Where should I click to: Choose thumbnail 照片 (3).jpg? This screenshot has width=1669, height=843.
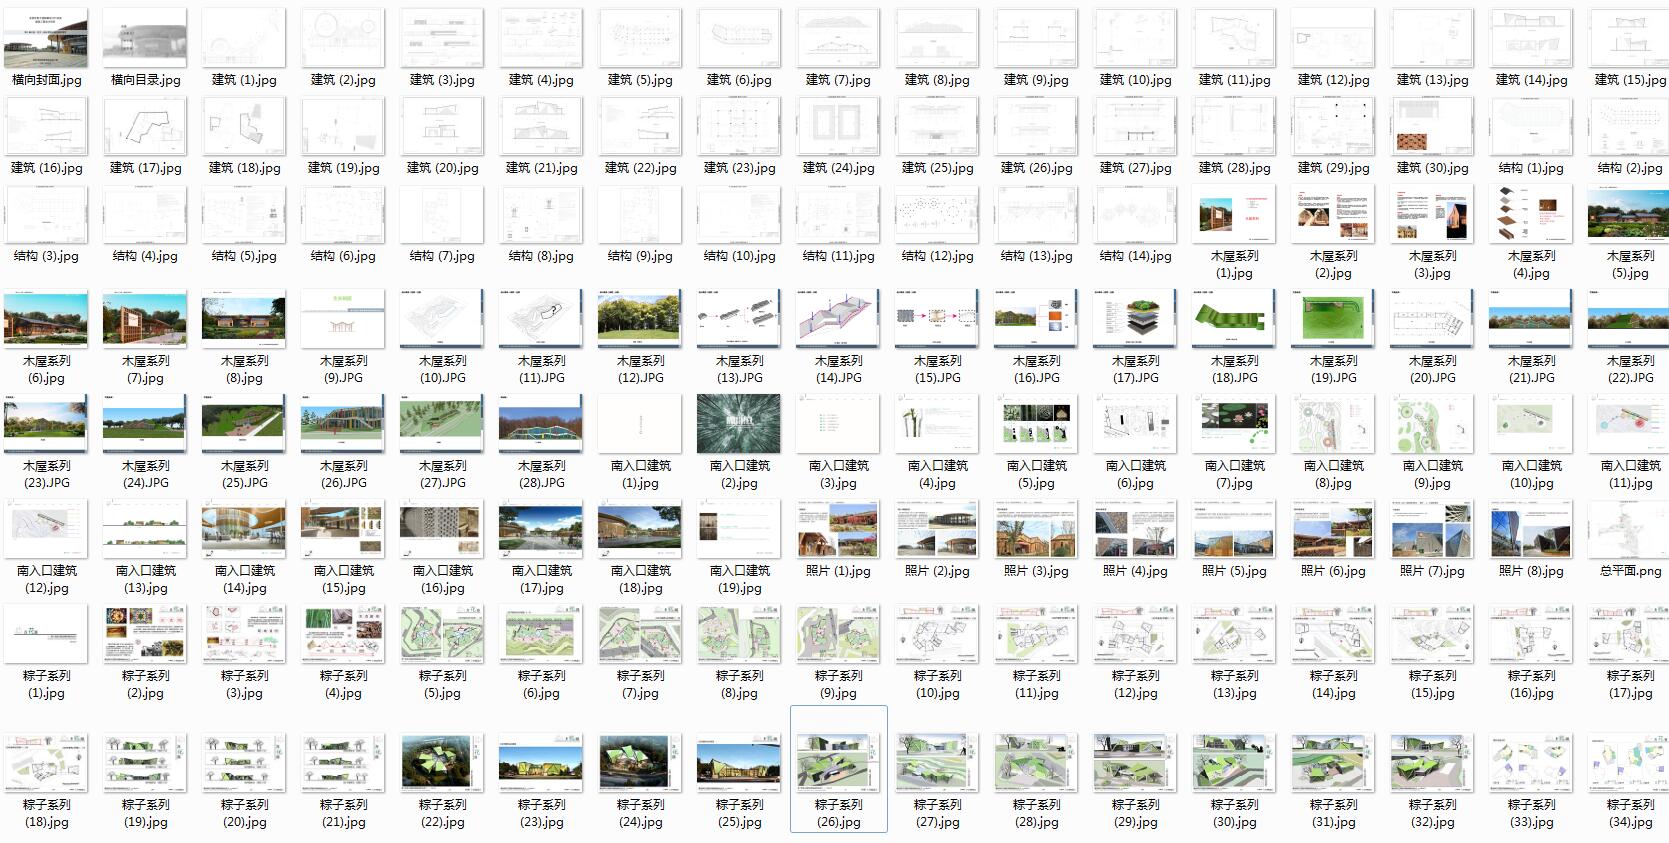coord(1036,530)
